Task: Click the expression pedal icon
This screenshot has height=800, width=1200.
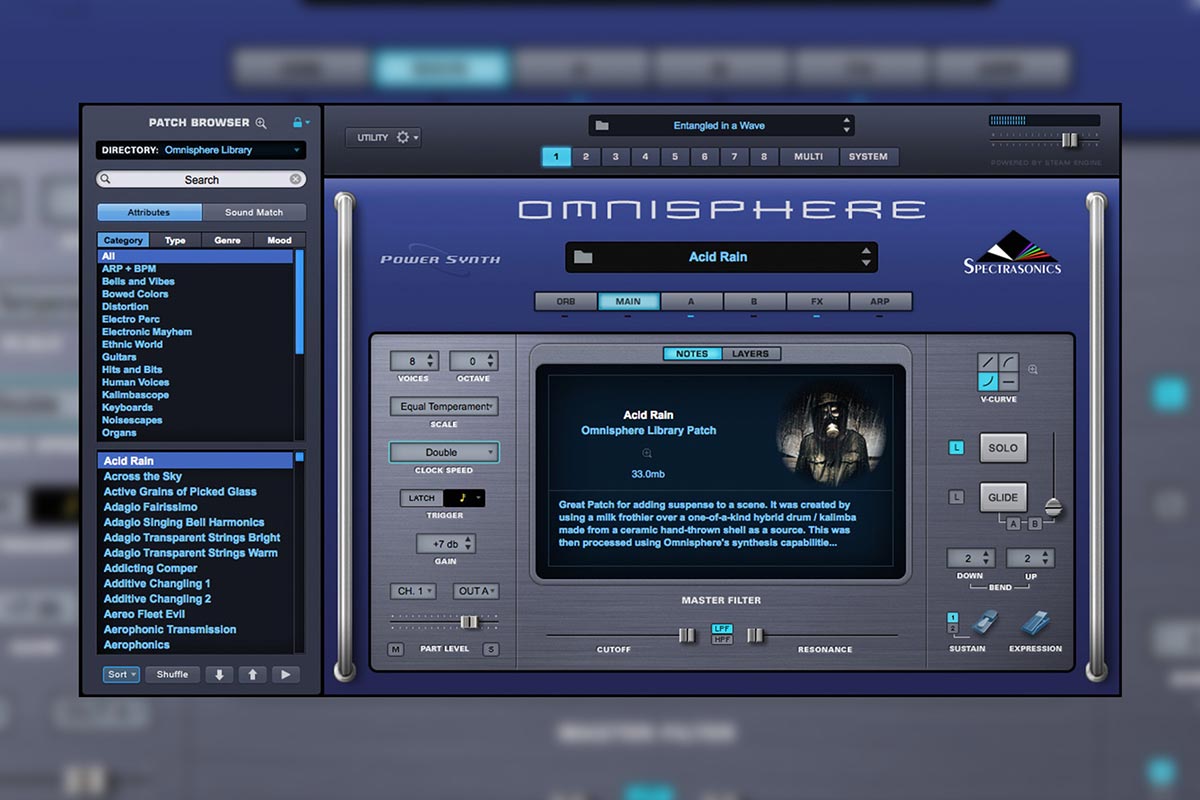Action: (x=1035, y=623)
